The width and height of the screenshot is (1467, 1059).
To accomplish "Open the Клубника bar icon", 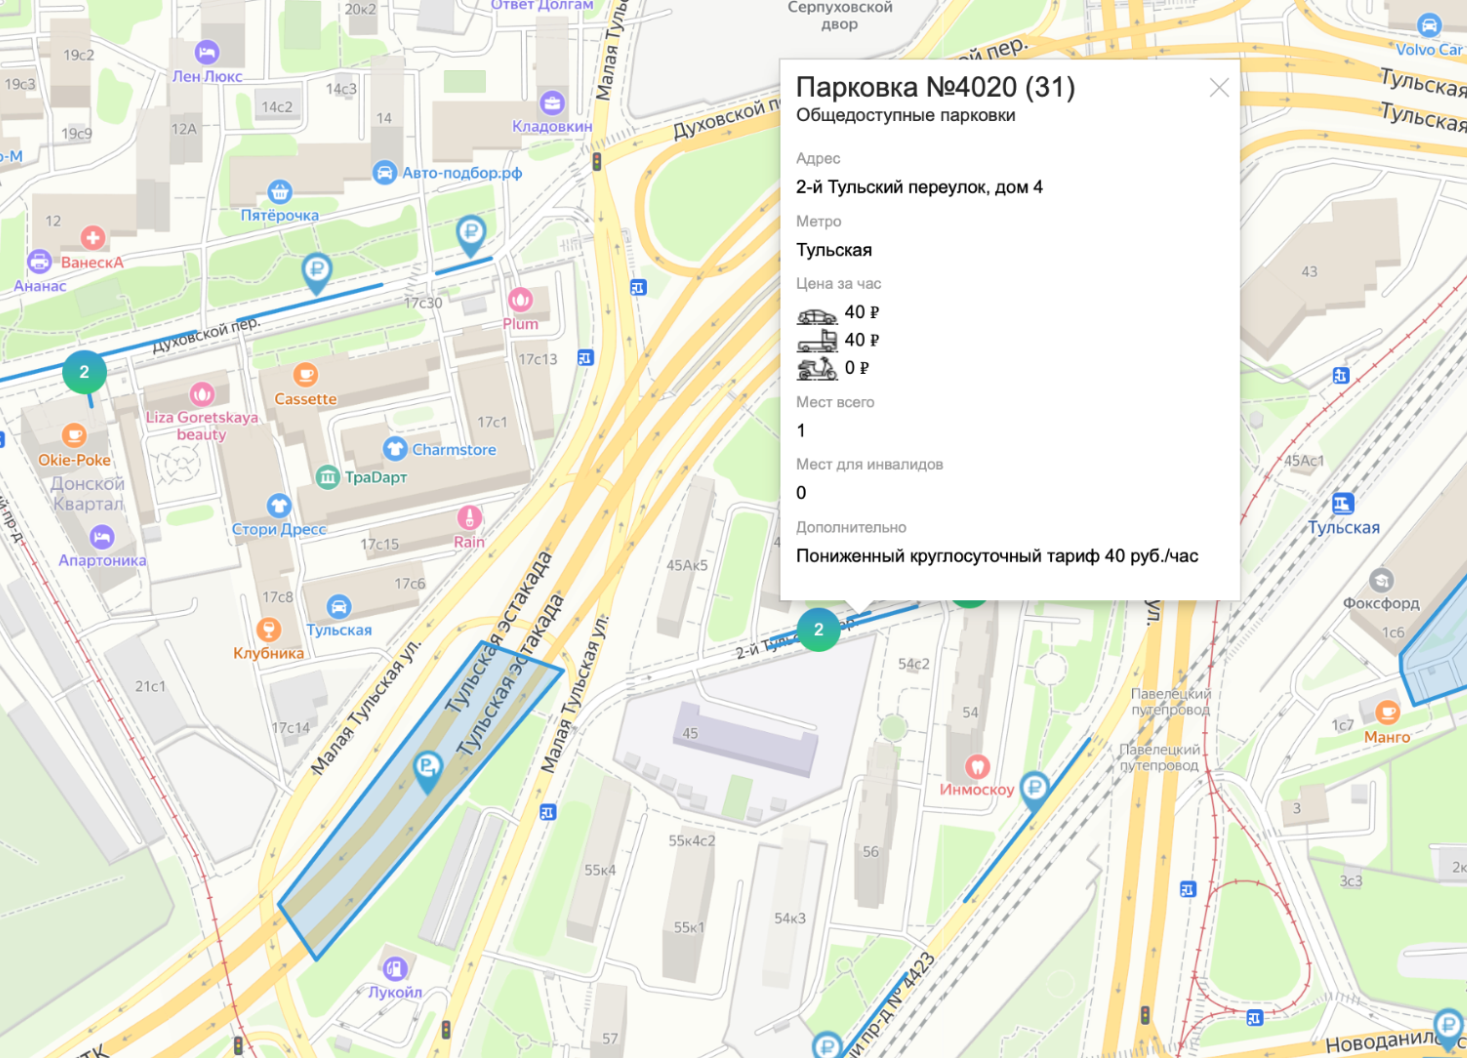I will 268,629.
